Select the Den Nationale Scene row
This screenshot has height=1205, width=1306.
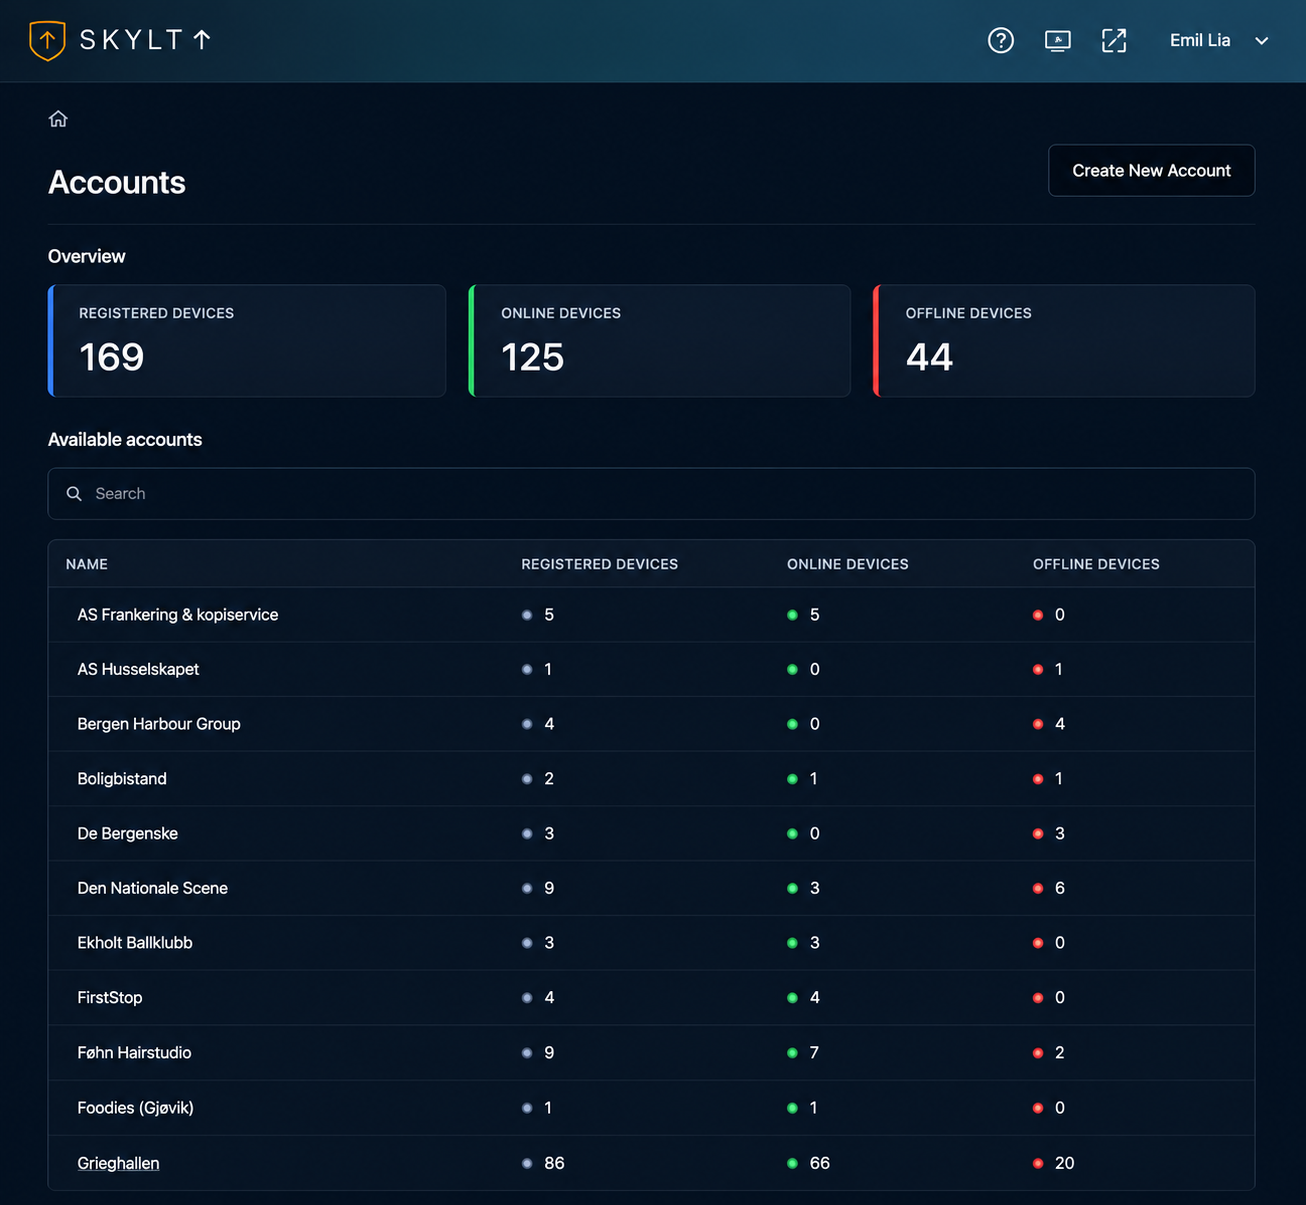click(651, 888)
